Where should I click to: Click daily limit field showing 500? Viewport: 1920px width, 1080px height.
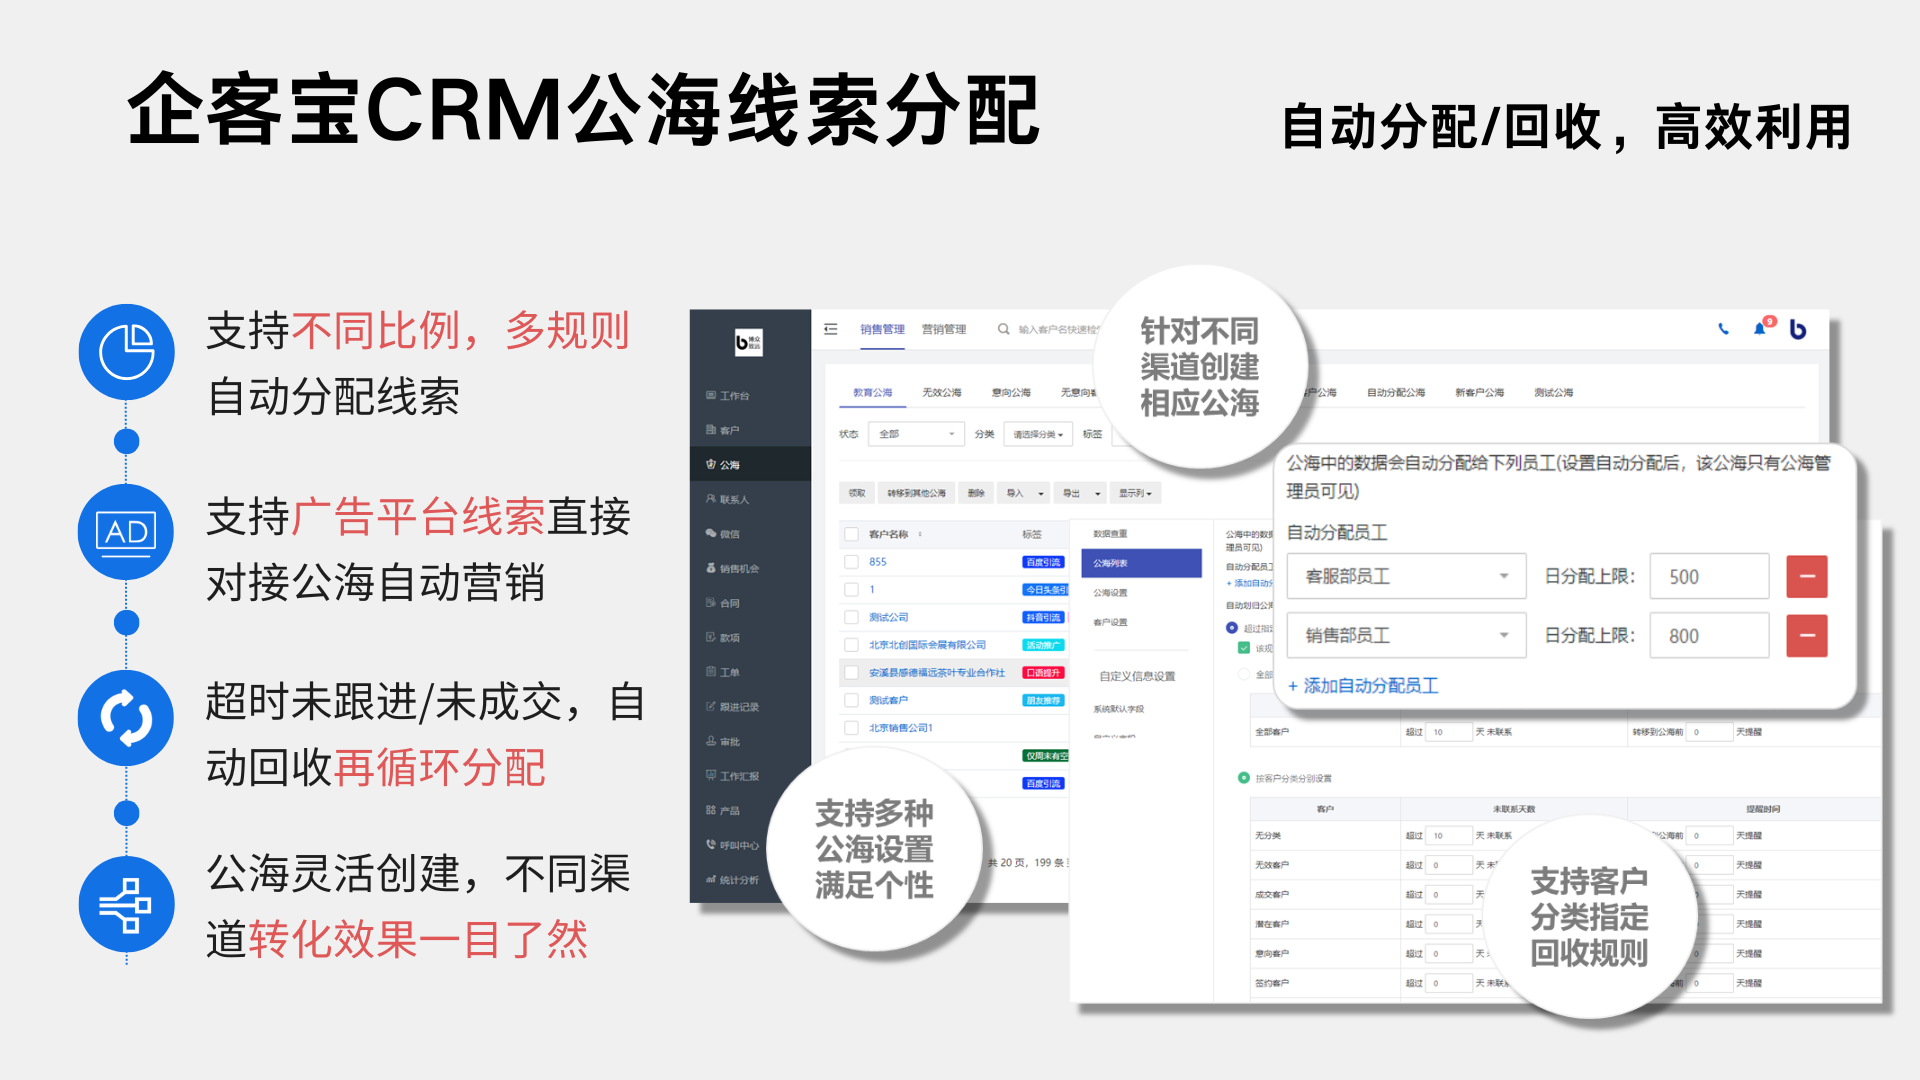pyautogui.click(x=1709, y=577)
